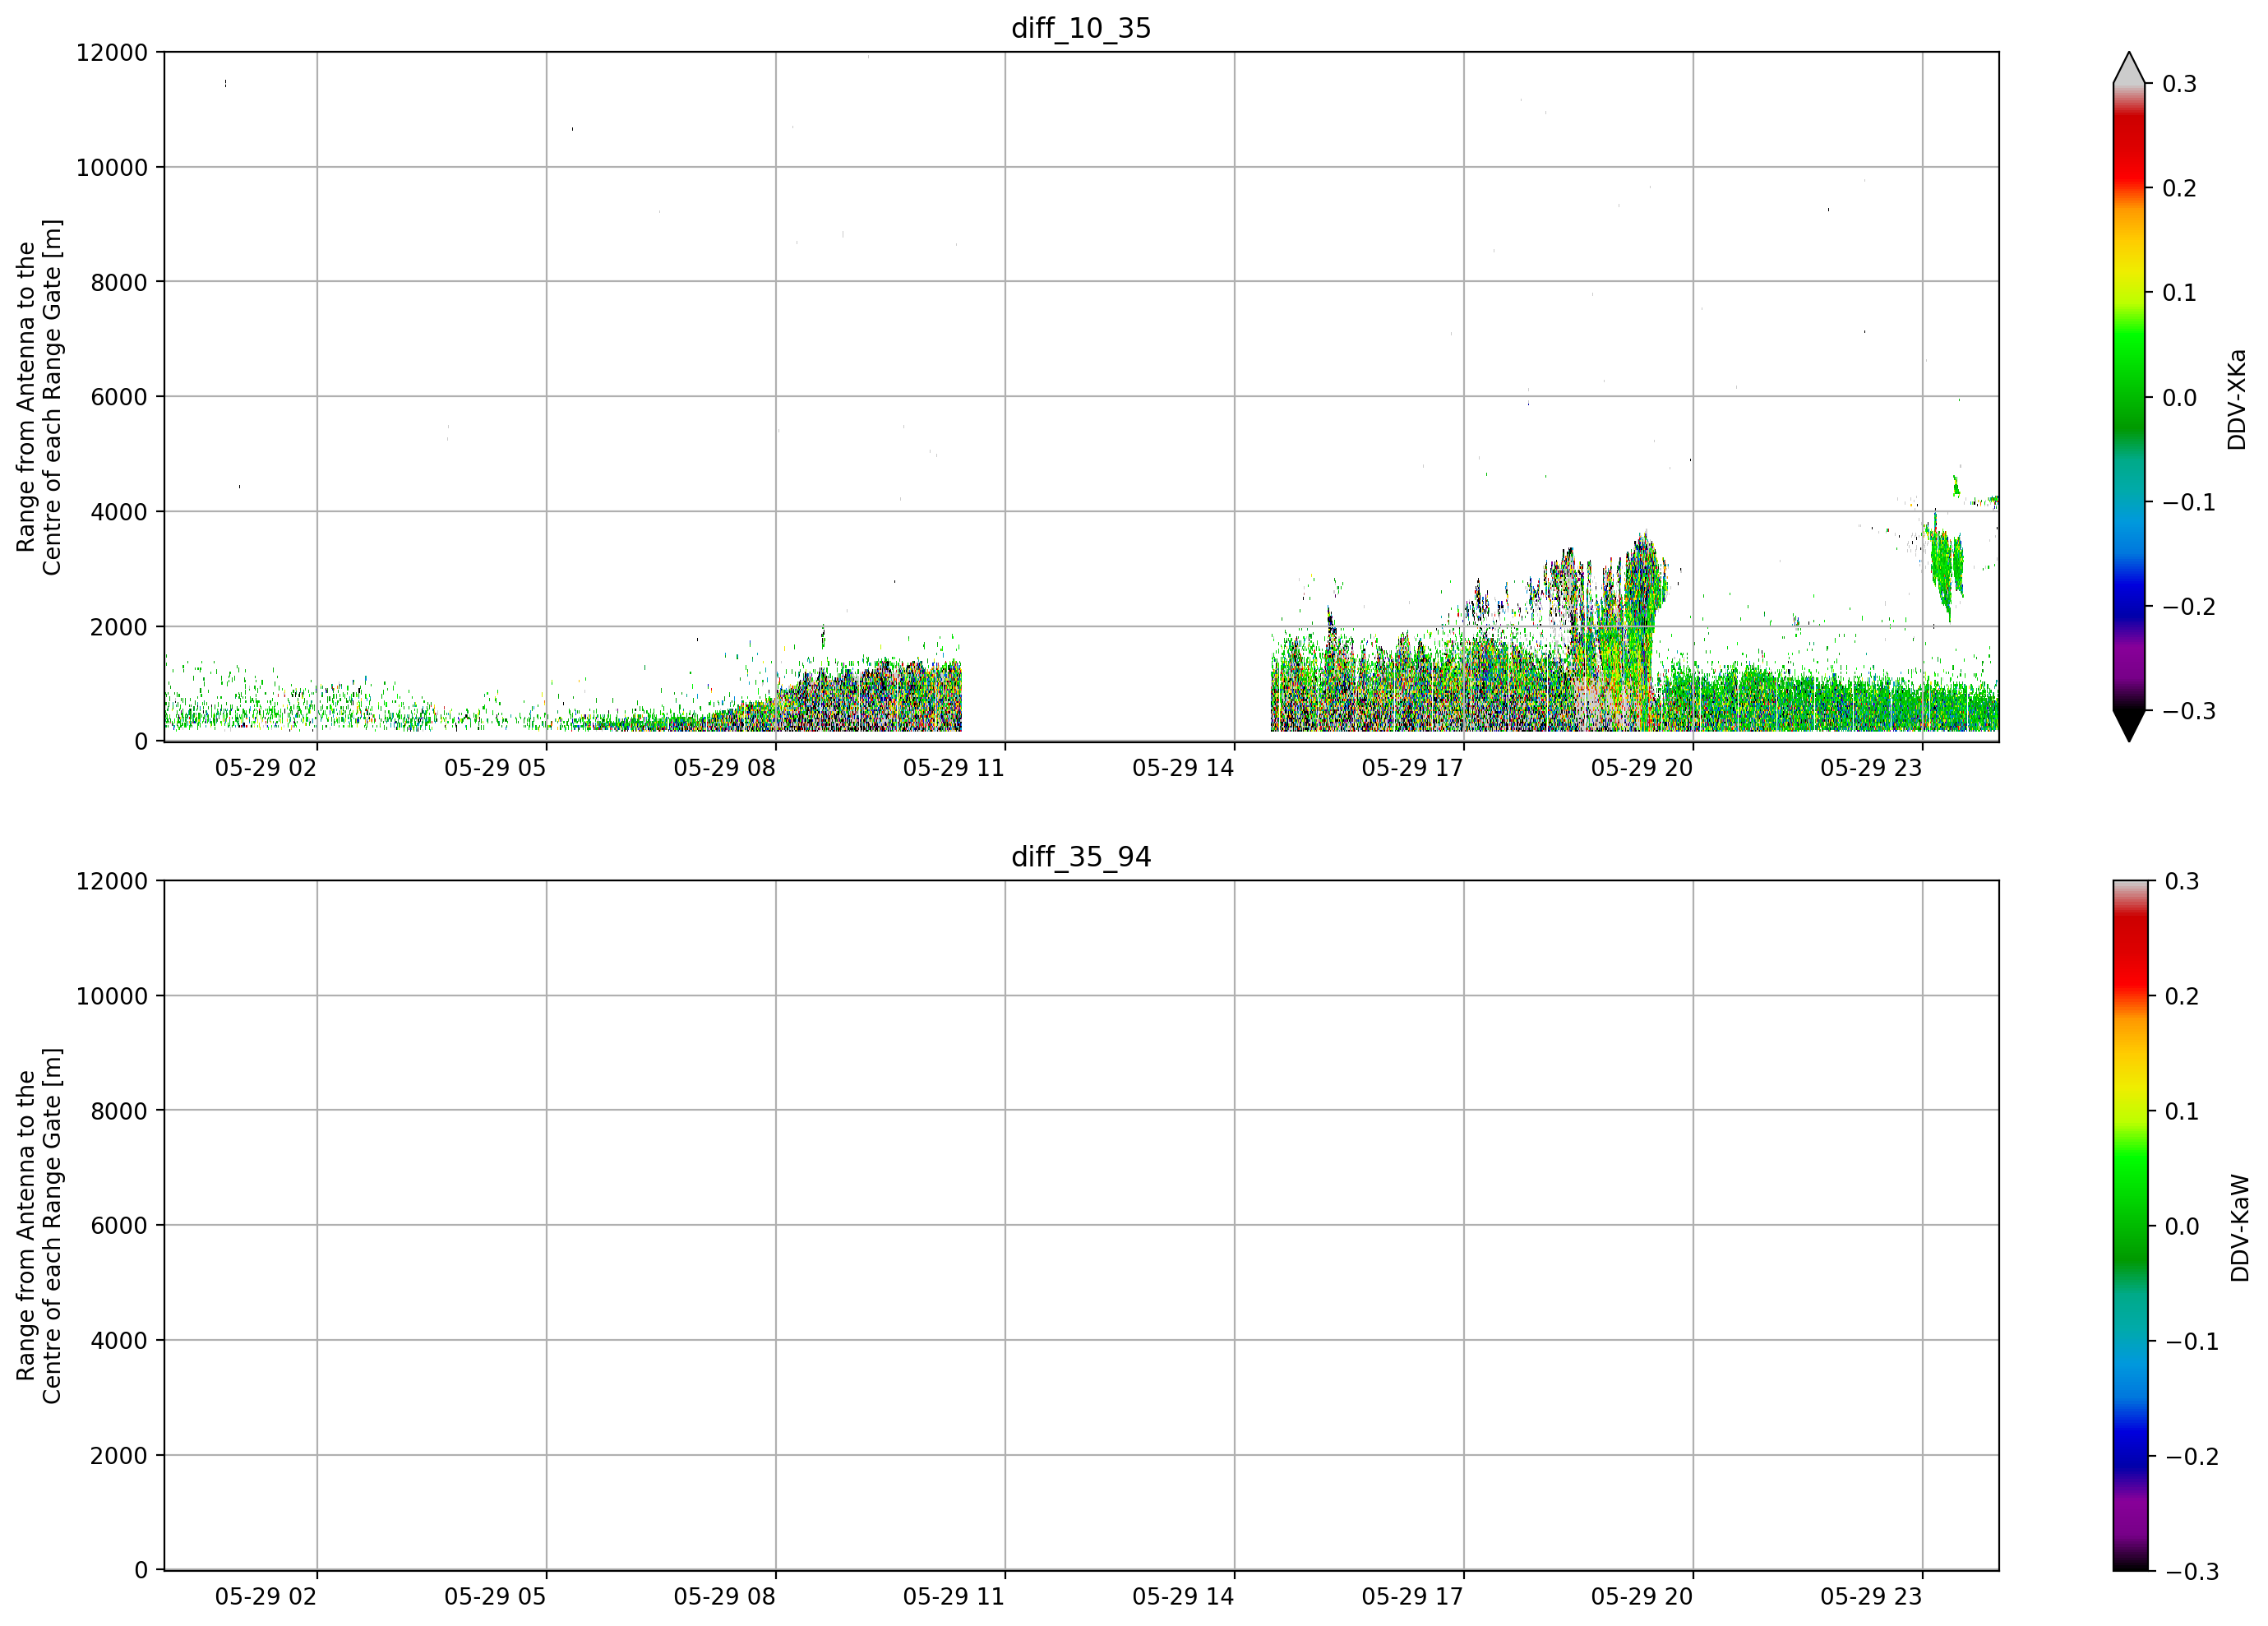
Task: Click the "0.2" tick on the DDV-KaW colorbar
Action: coord(2182,997)
